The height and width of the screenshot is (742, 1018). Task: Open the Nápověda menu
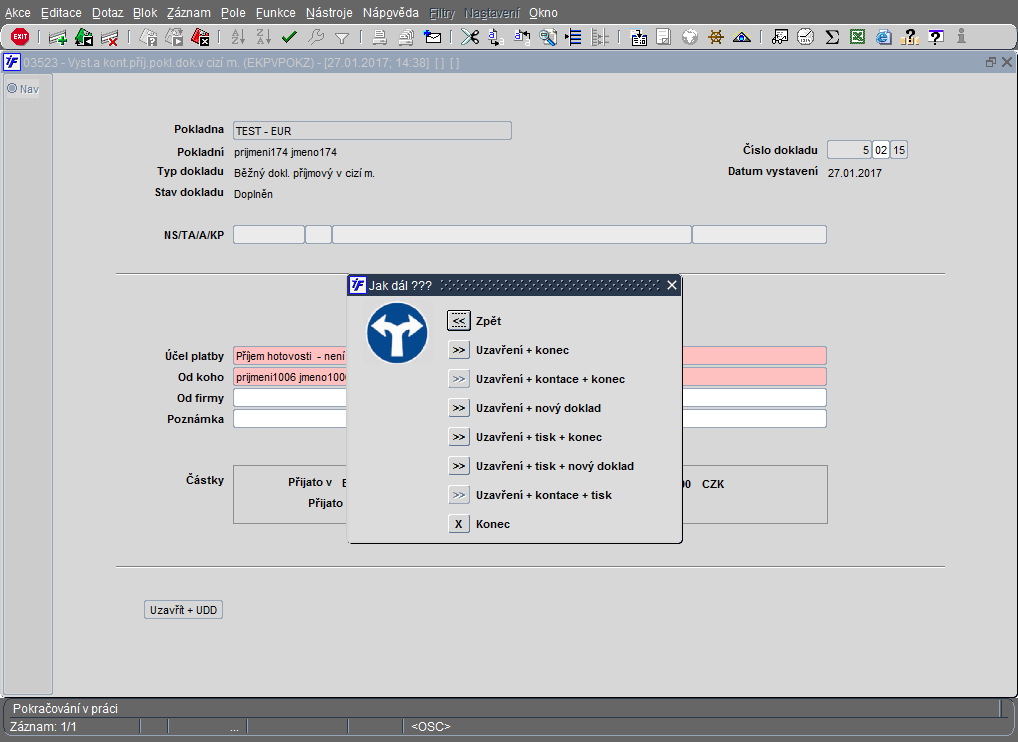(390, 13)
